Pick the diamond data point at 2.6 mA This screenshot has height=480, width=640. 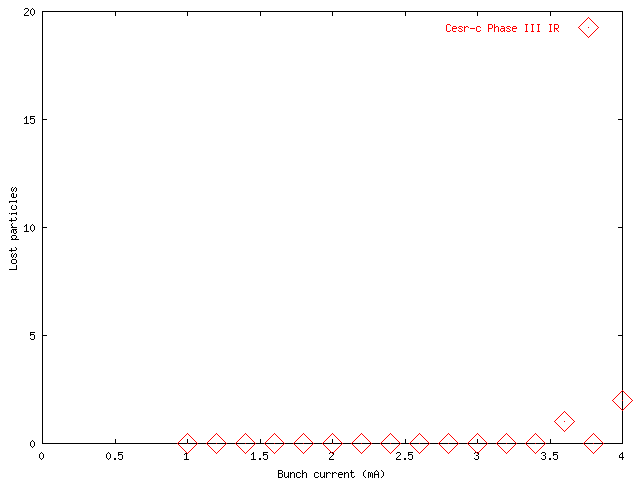tap(420, 443)
